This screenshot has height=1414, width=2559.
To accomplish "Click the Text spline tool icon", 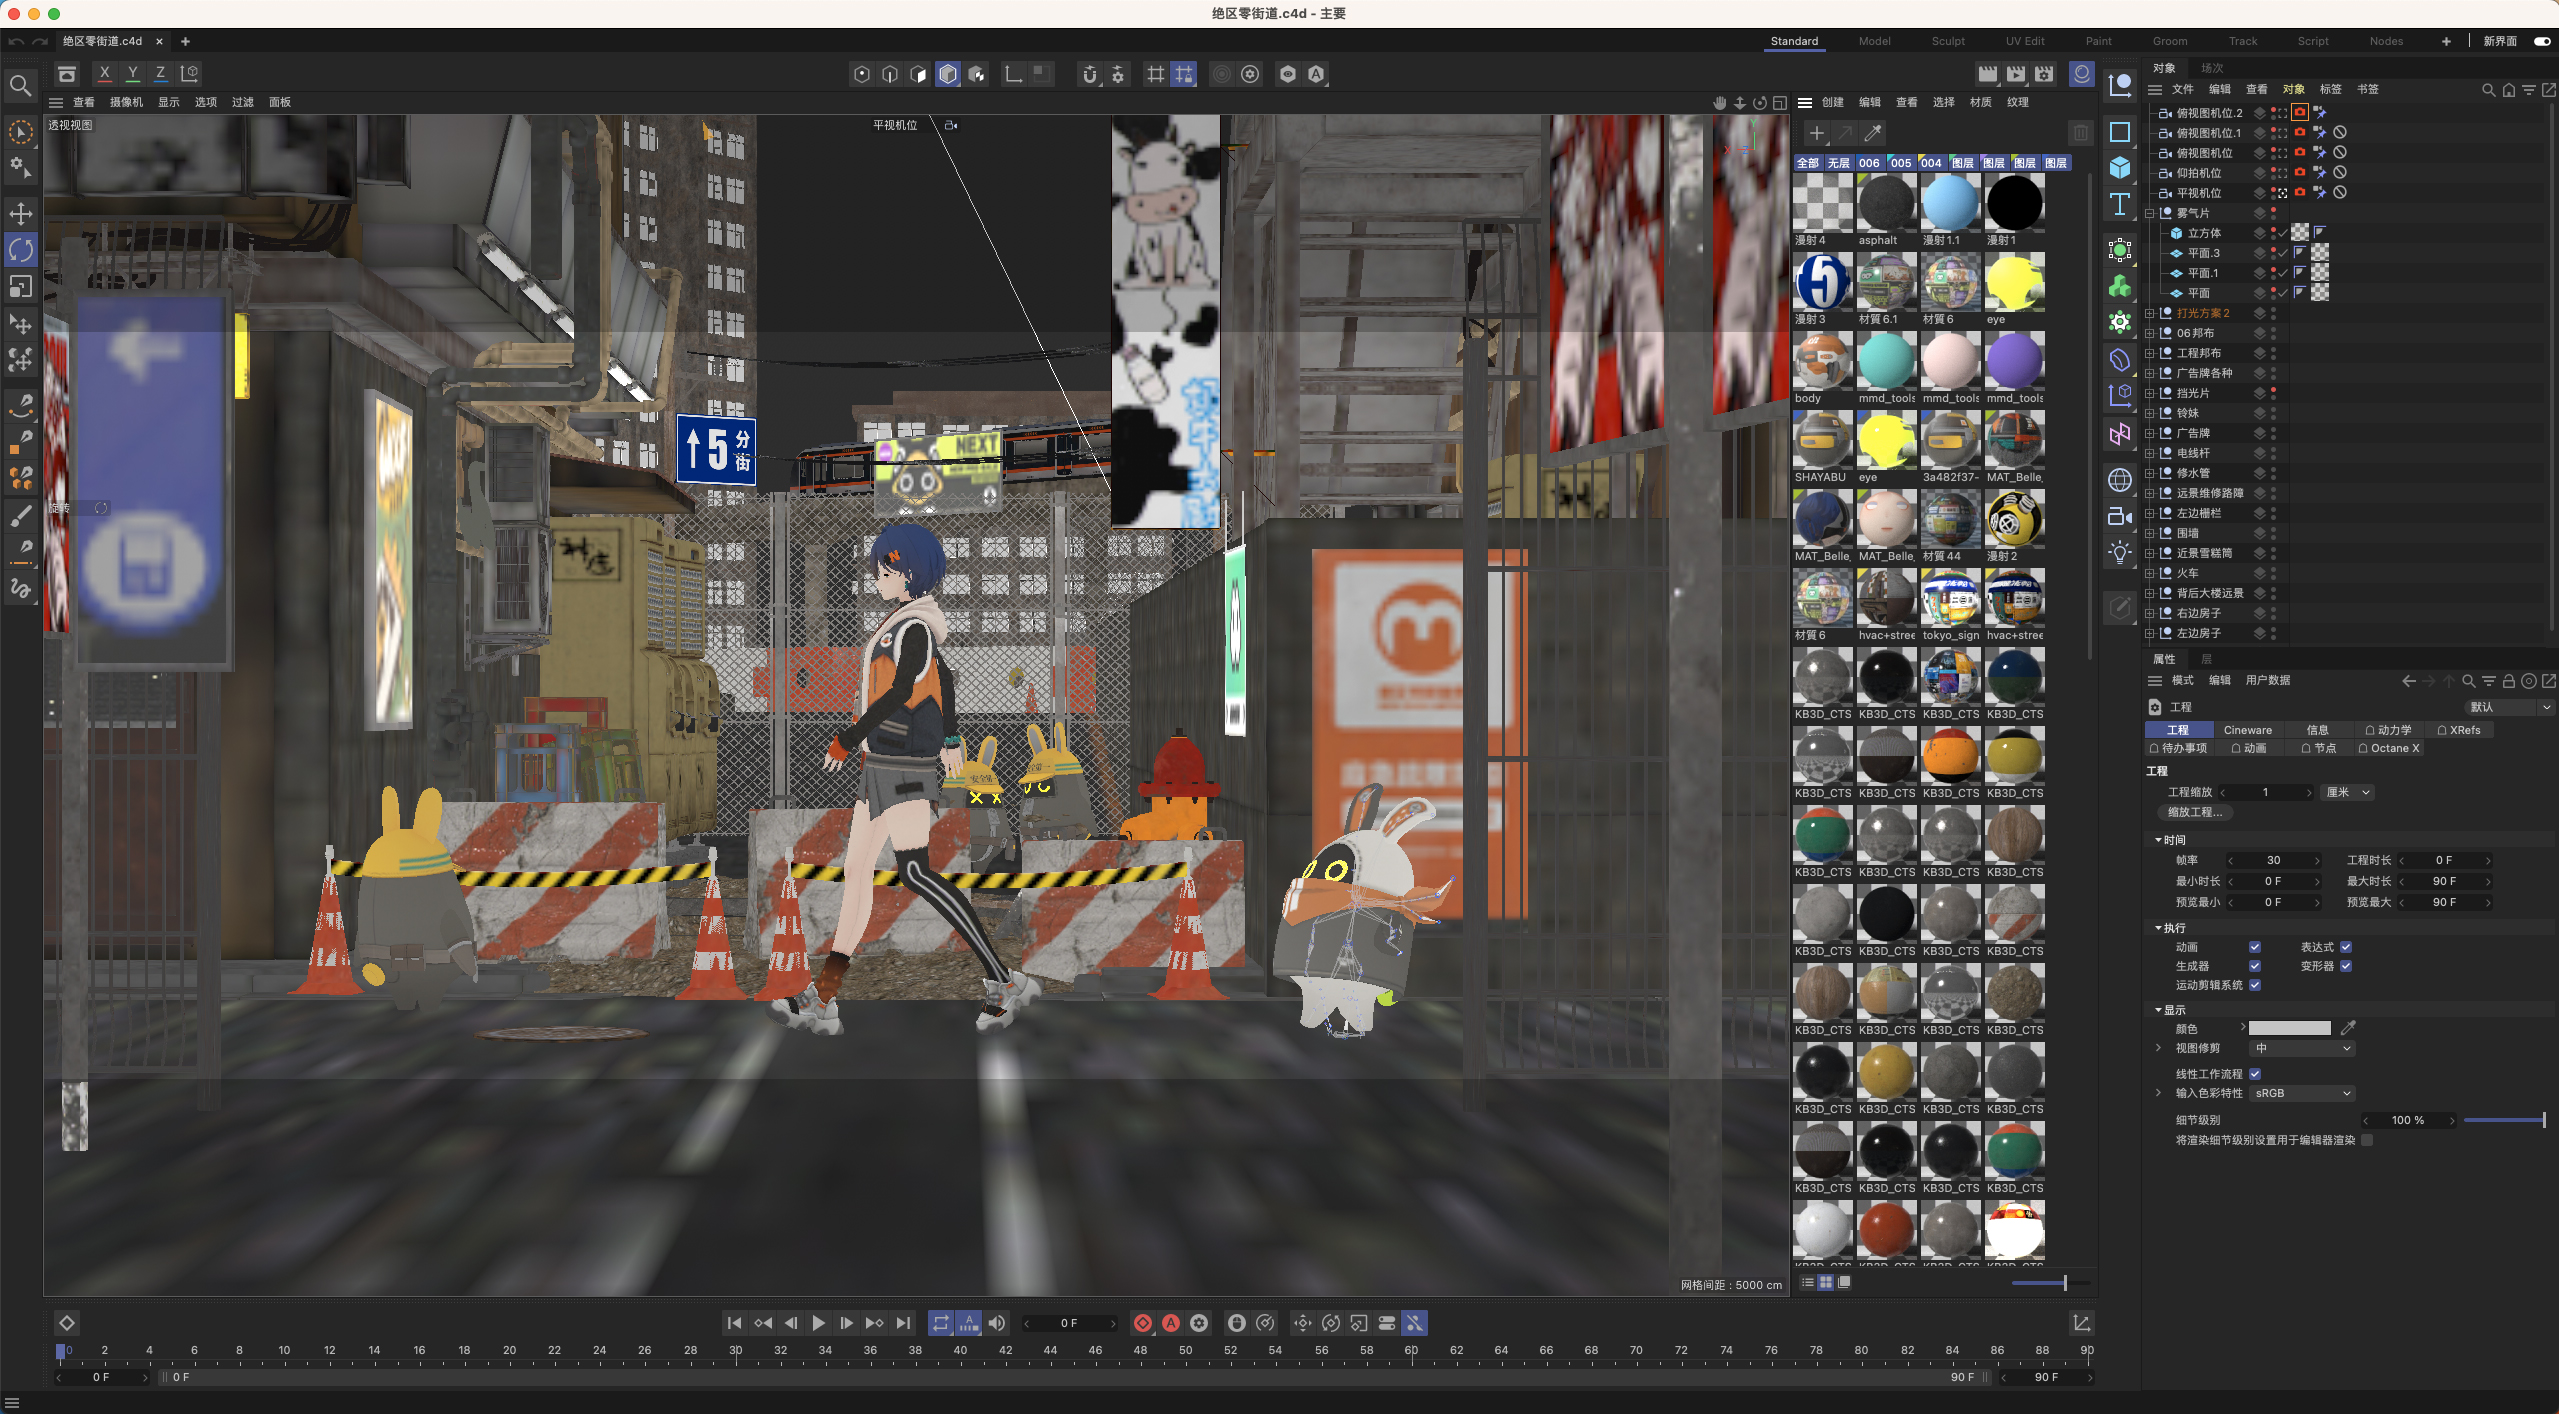I will [2119, 205].
